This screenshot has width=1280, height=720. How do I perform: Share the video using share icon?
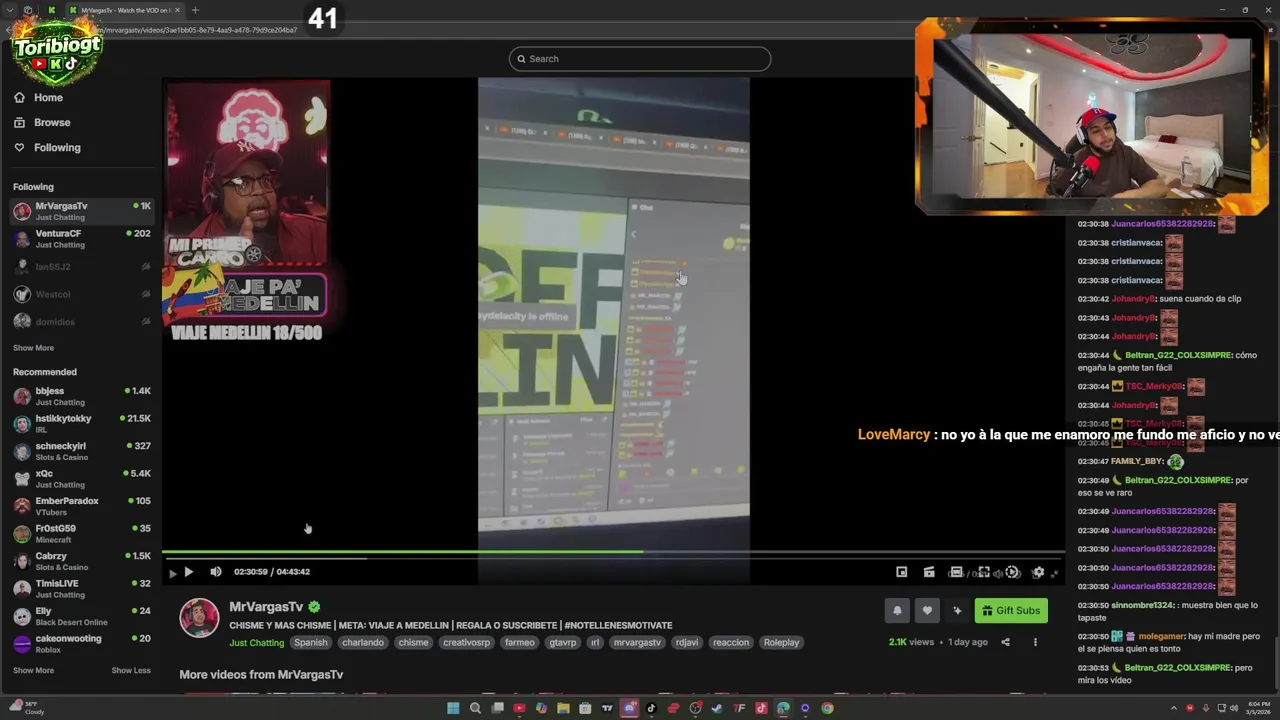point(1005,642)
